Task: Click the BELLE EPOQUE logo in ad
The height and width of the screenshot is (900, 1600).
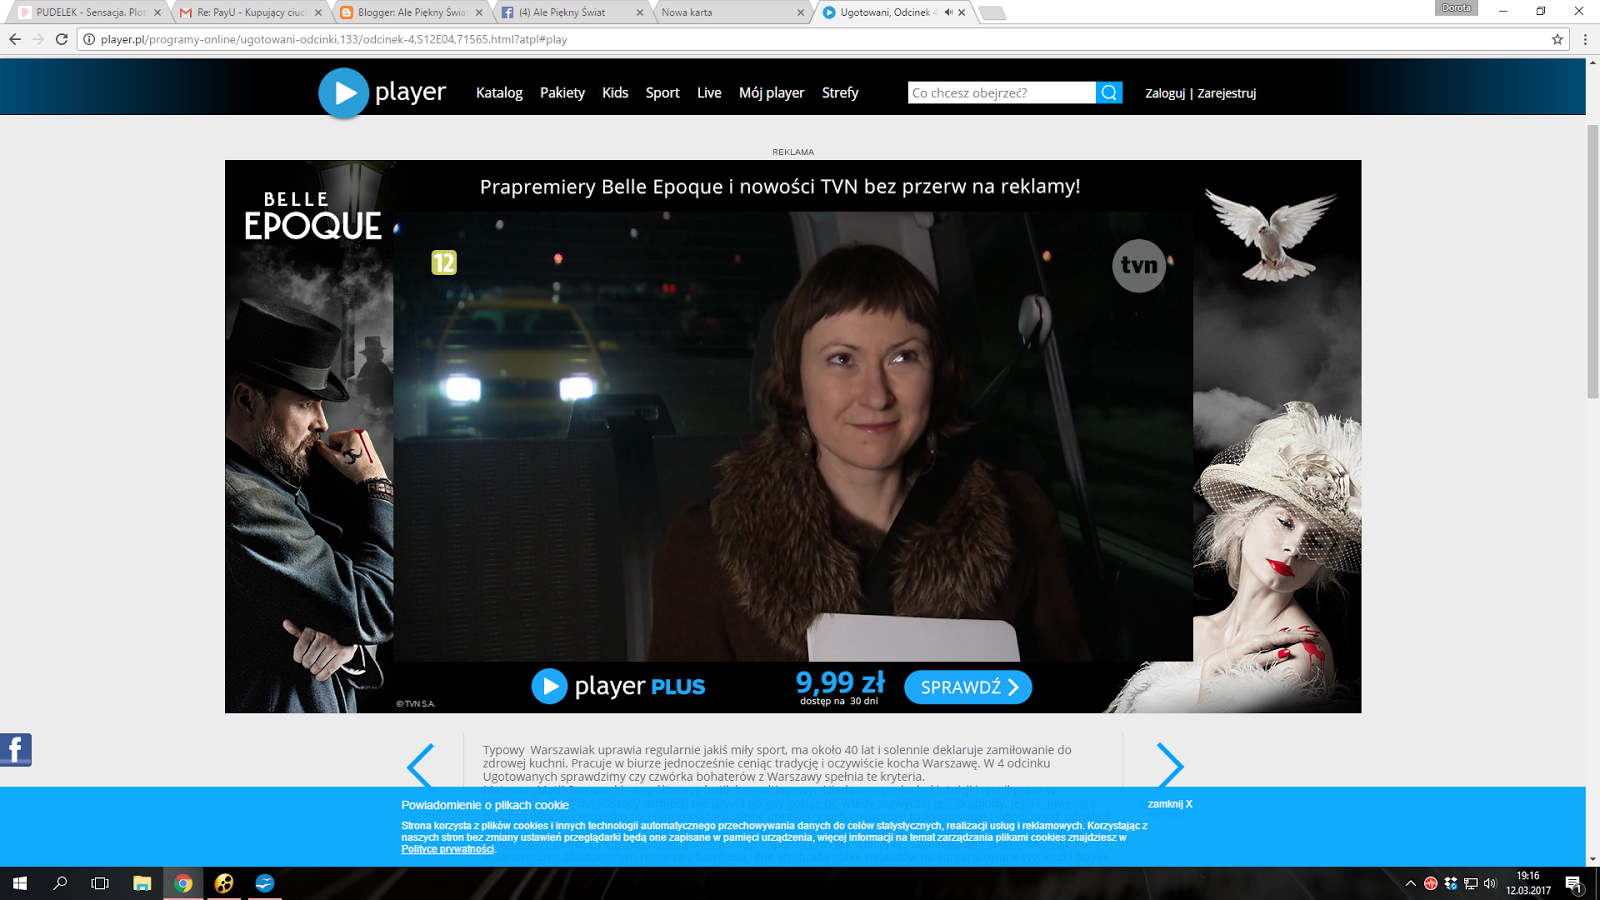Action: pyautogui.click(x=313, y=216)
